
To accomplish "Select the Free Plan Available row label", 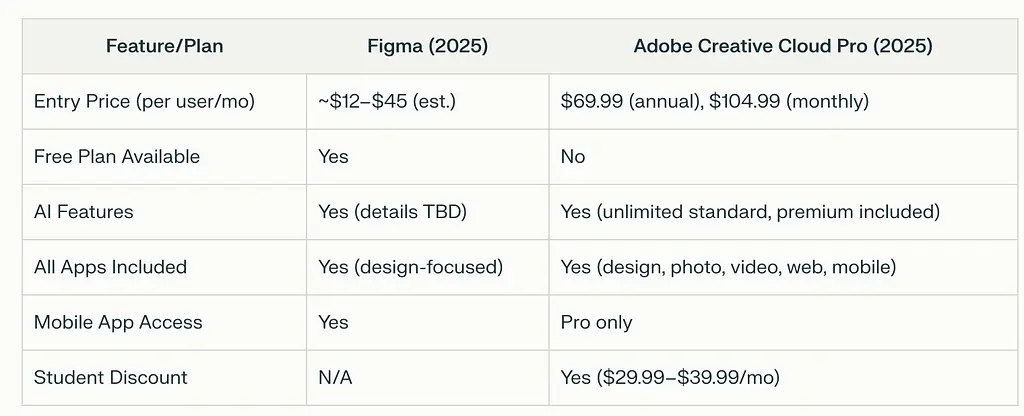I will (116, 156).
